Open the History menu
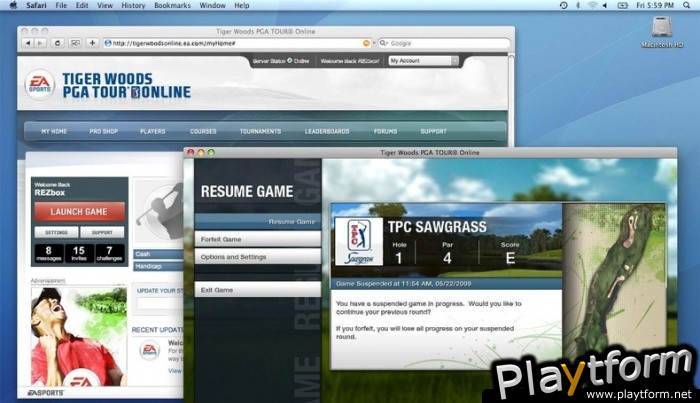Viewport: 700px width, 403px height. coord(133,5)
